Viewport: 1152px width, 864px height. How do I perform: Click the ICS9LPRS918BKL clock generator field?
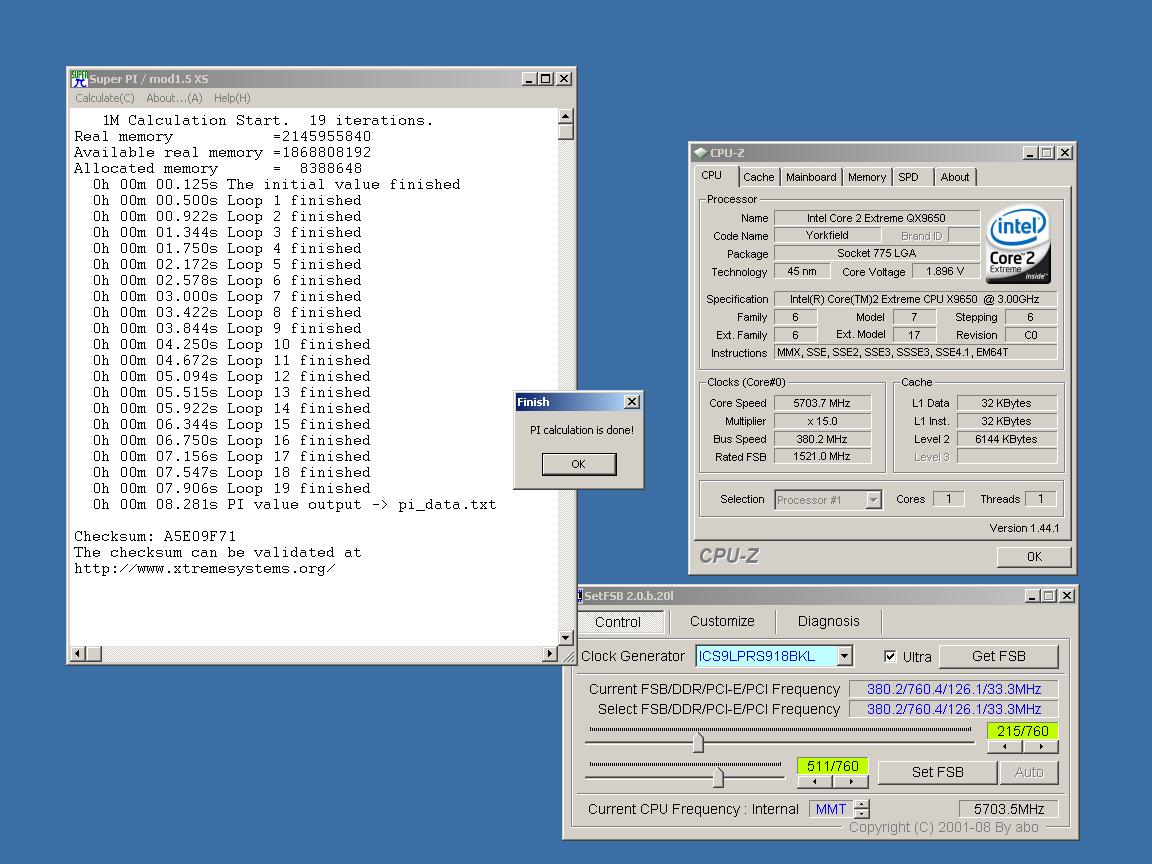[766, 656]
